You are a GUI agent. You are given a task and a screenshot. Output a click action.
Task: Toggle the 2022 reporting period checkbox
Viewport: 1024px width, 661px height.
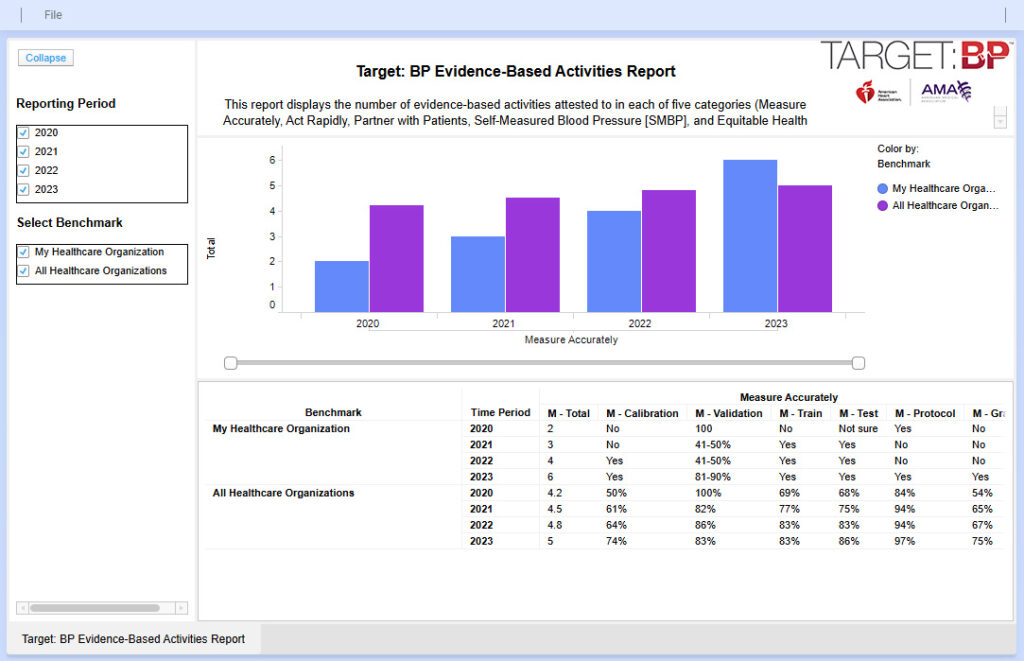pos(24,171)
